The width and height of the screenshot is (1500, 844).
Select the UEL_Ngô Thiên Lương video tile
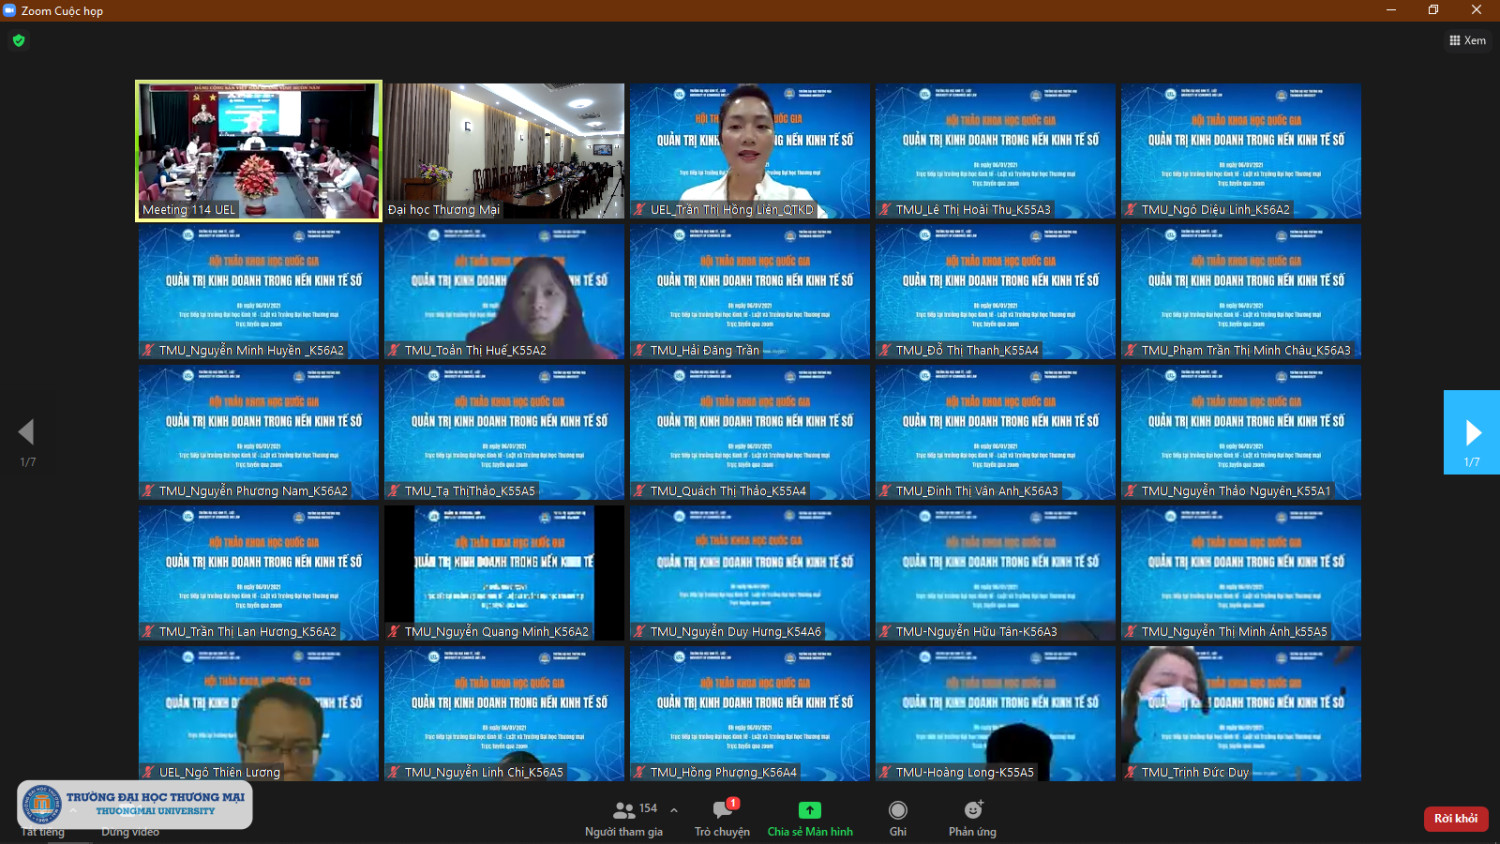(x=259, y=713)
